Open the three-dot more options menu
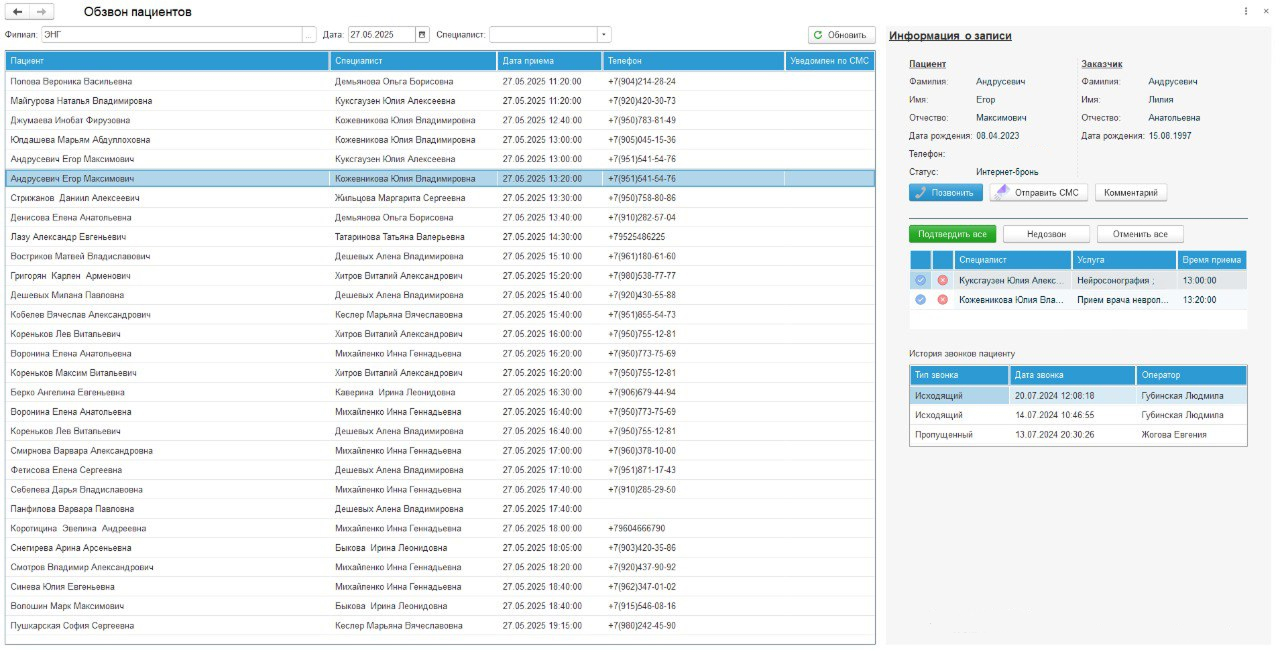The image size is (1280, 652). 1246,11
